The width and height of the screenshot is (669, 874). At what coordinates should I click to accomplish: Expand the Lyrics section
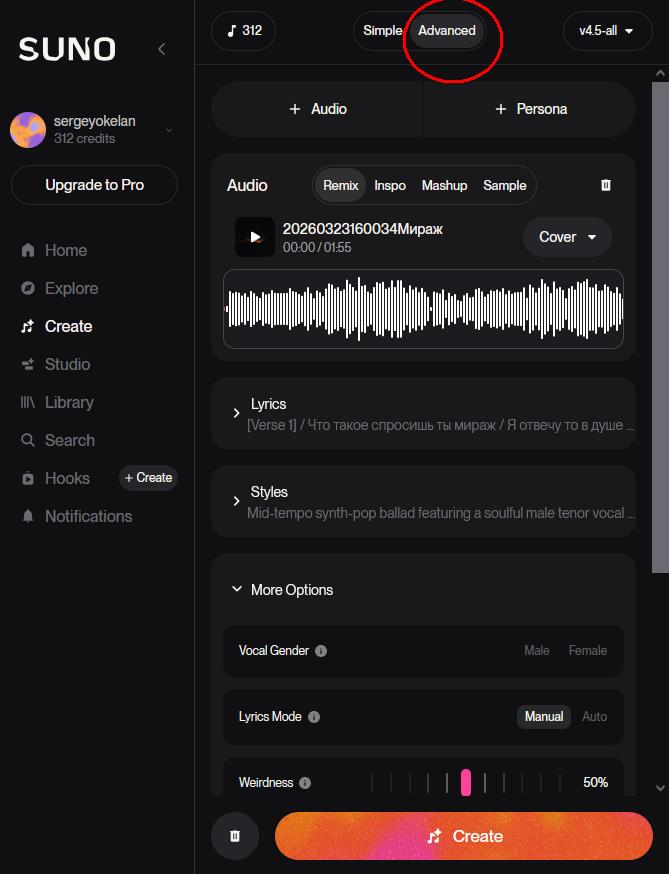click(x=237, y=413)
